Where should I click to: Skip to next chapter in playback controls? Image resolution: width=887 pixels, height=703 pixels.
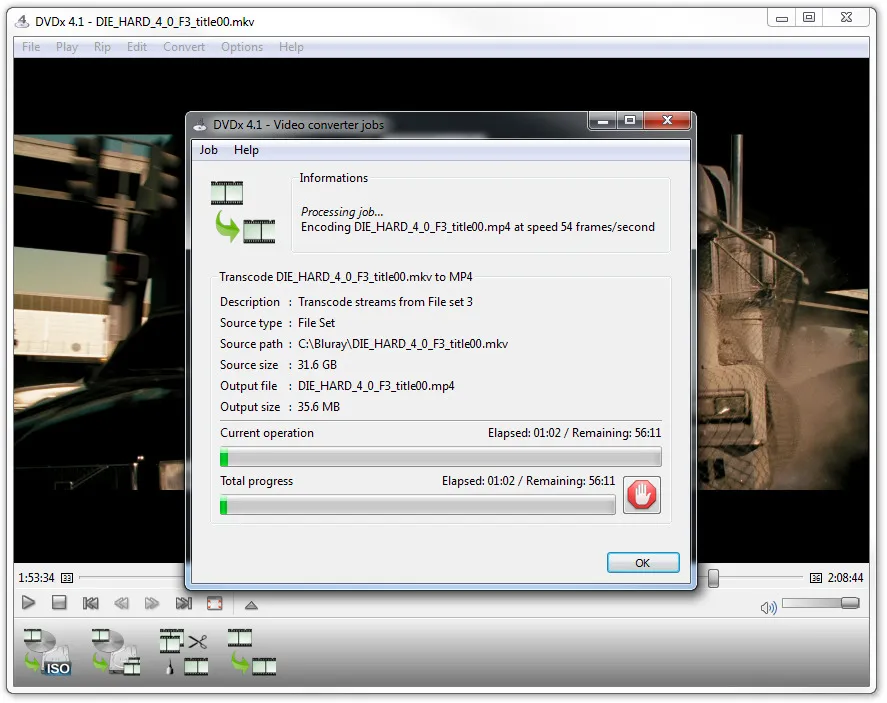(182, 602)
